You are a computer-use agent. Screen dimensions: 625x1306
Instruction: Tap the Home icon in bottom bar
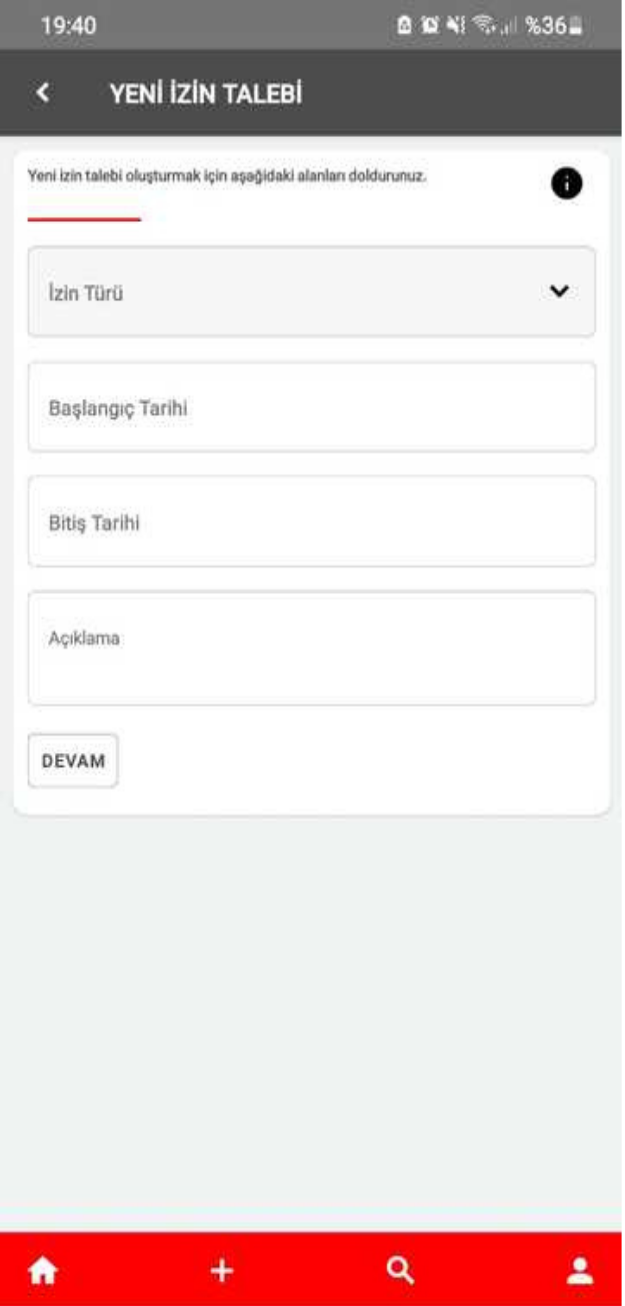[43, 1271]
